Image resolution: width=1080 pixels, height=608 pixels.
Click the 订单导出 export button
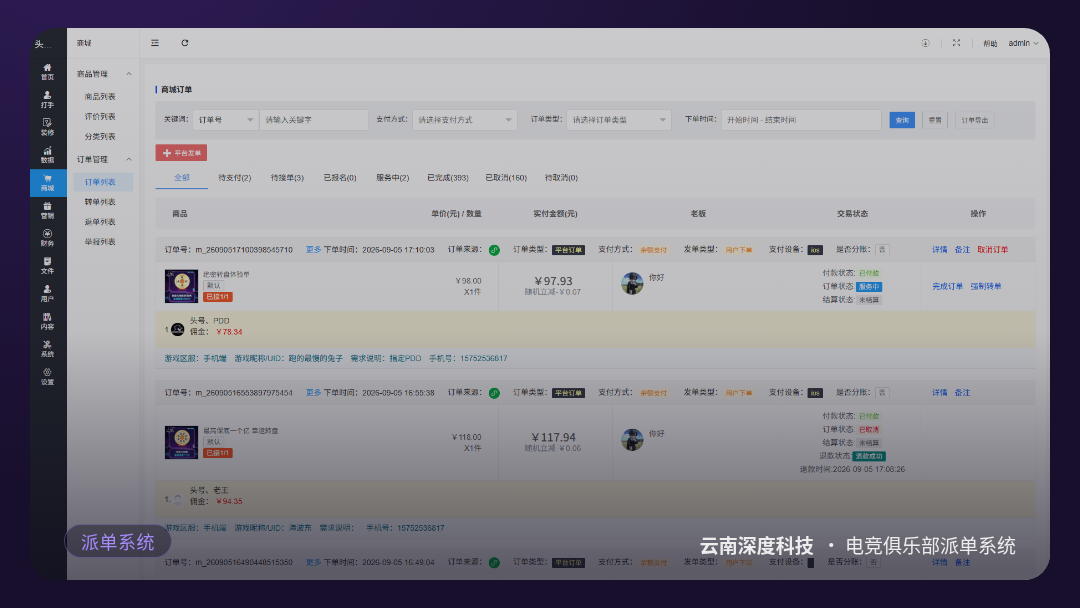pyautogui.click(x=975, y=120)
